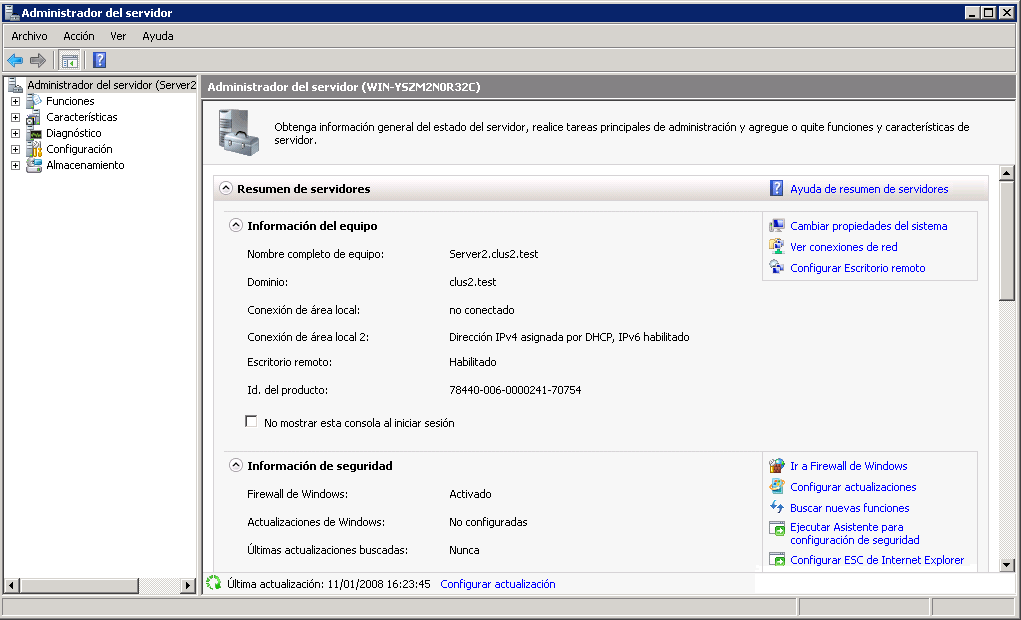Click the Buscar nuevas funciones link

click(849, 507)
